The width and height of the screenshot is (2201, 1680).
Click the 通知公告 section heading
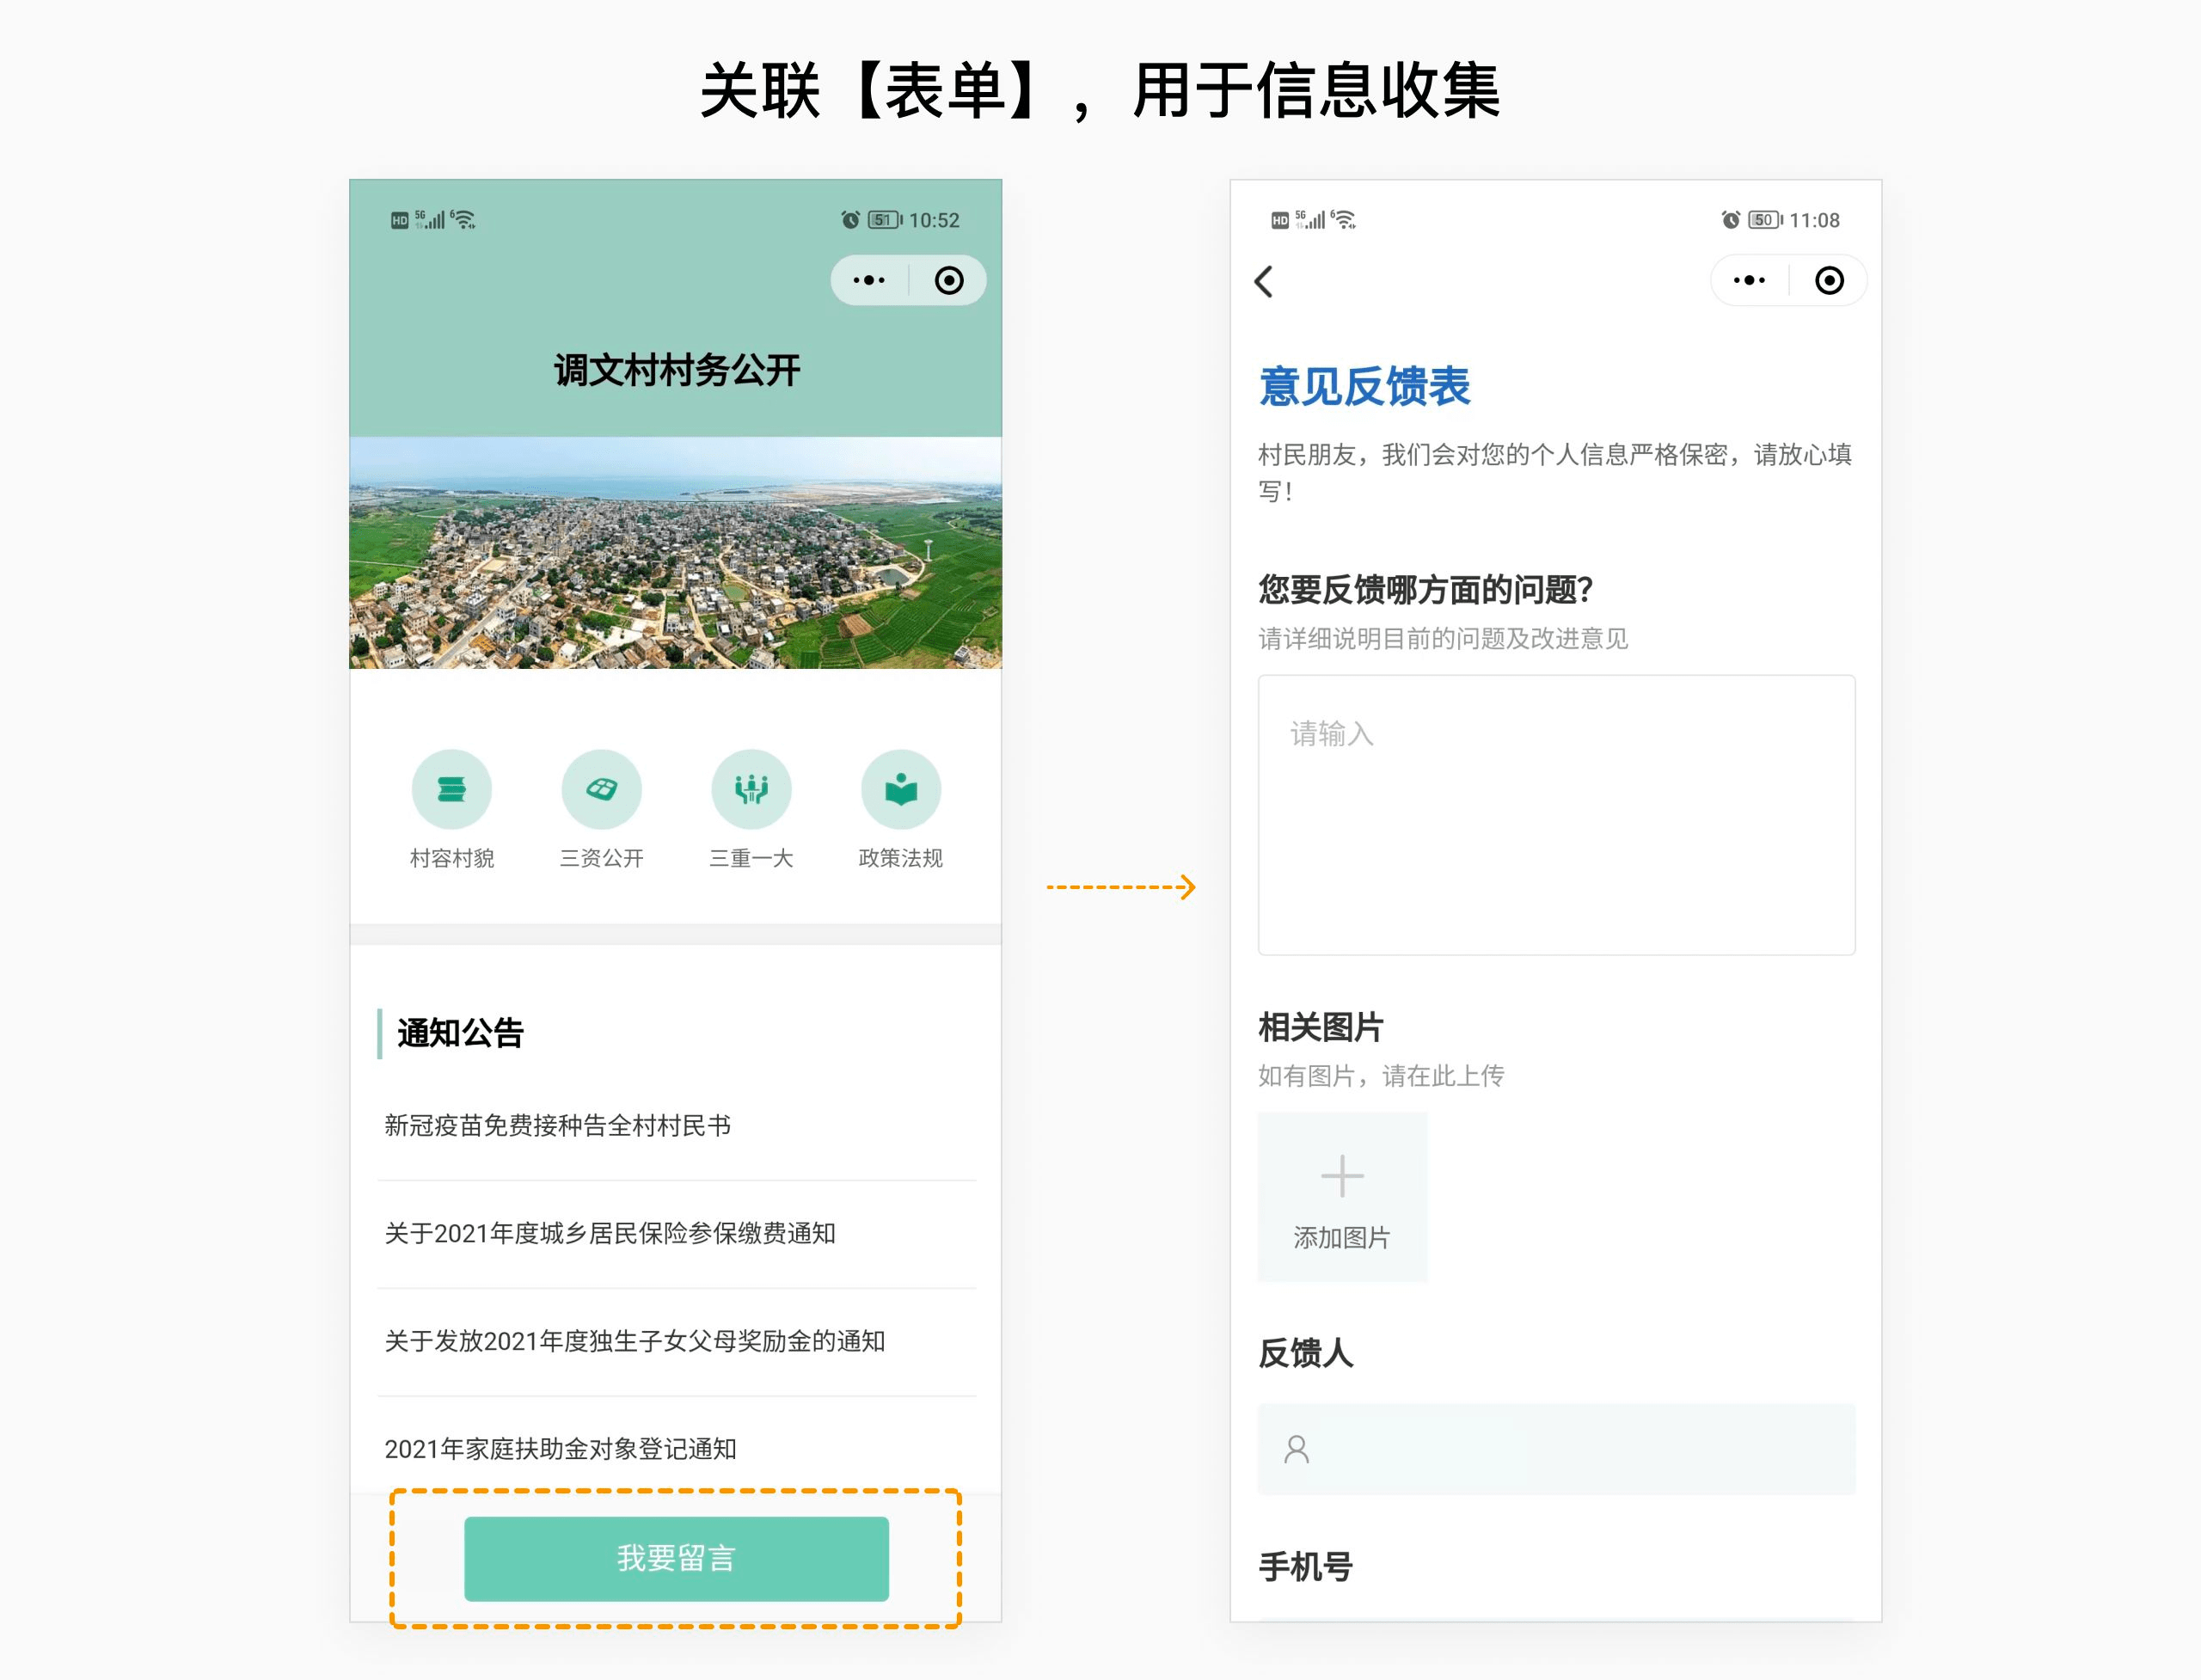pos(460,1033)
